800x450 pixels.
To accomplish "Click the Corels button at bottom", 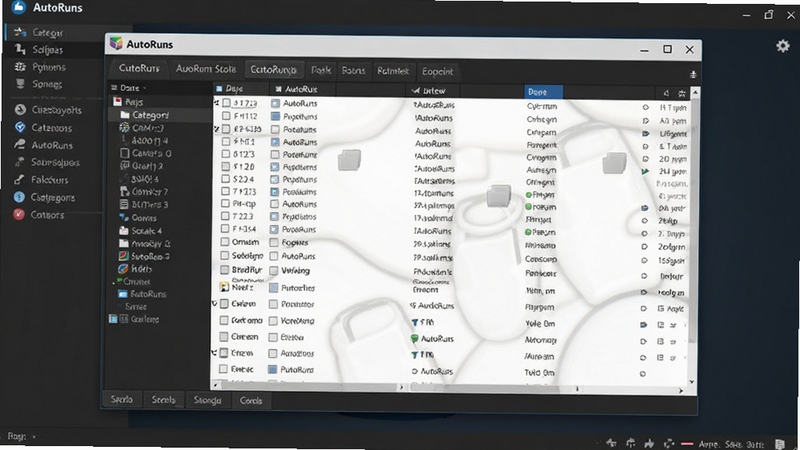I will (x=251, y=401).
